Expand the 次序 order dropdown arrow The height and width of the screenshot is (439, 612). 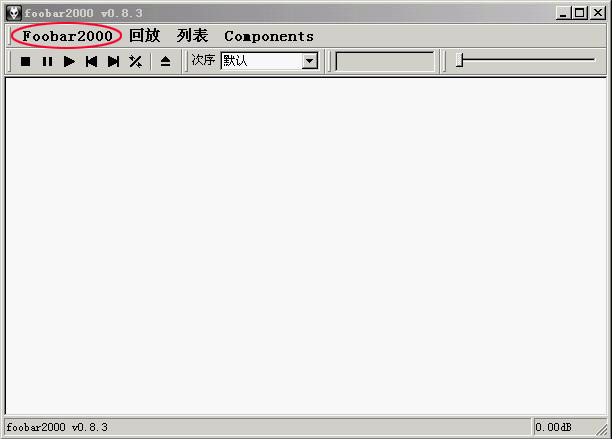click(310, 61)
